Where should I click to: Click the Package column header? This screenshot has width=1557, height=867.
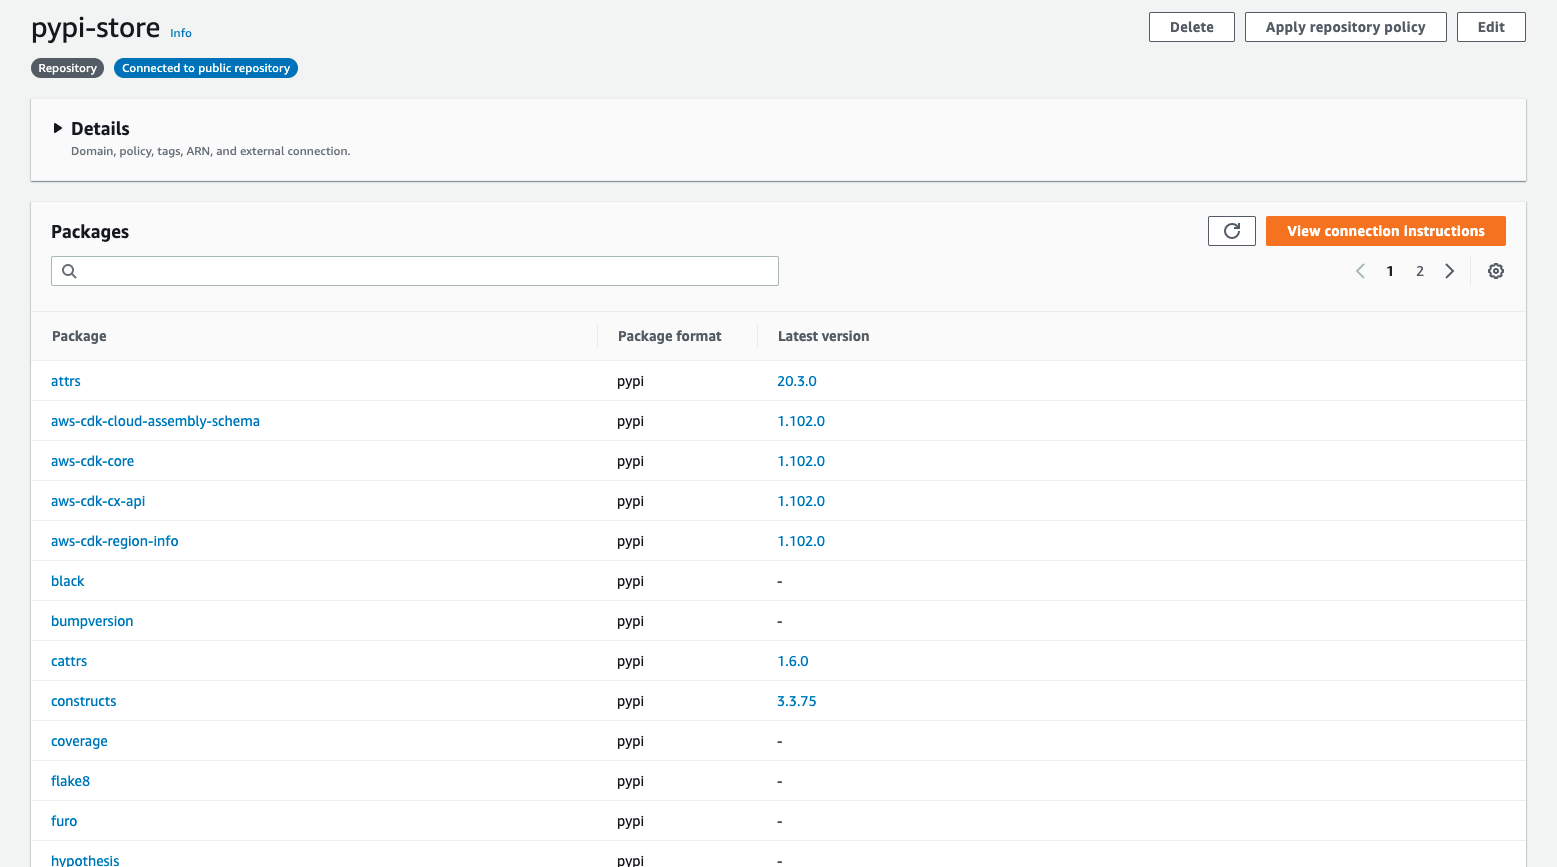click(79, 336)
